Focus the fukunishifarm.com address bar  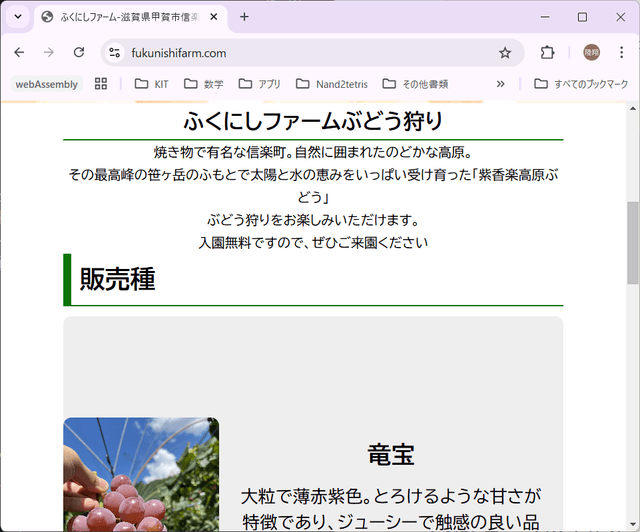(313, 53)
